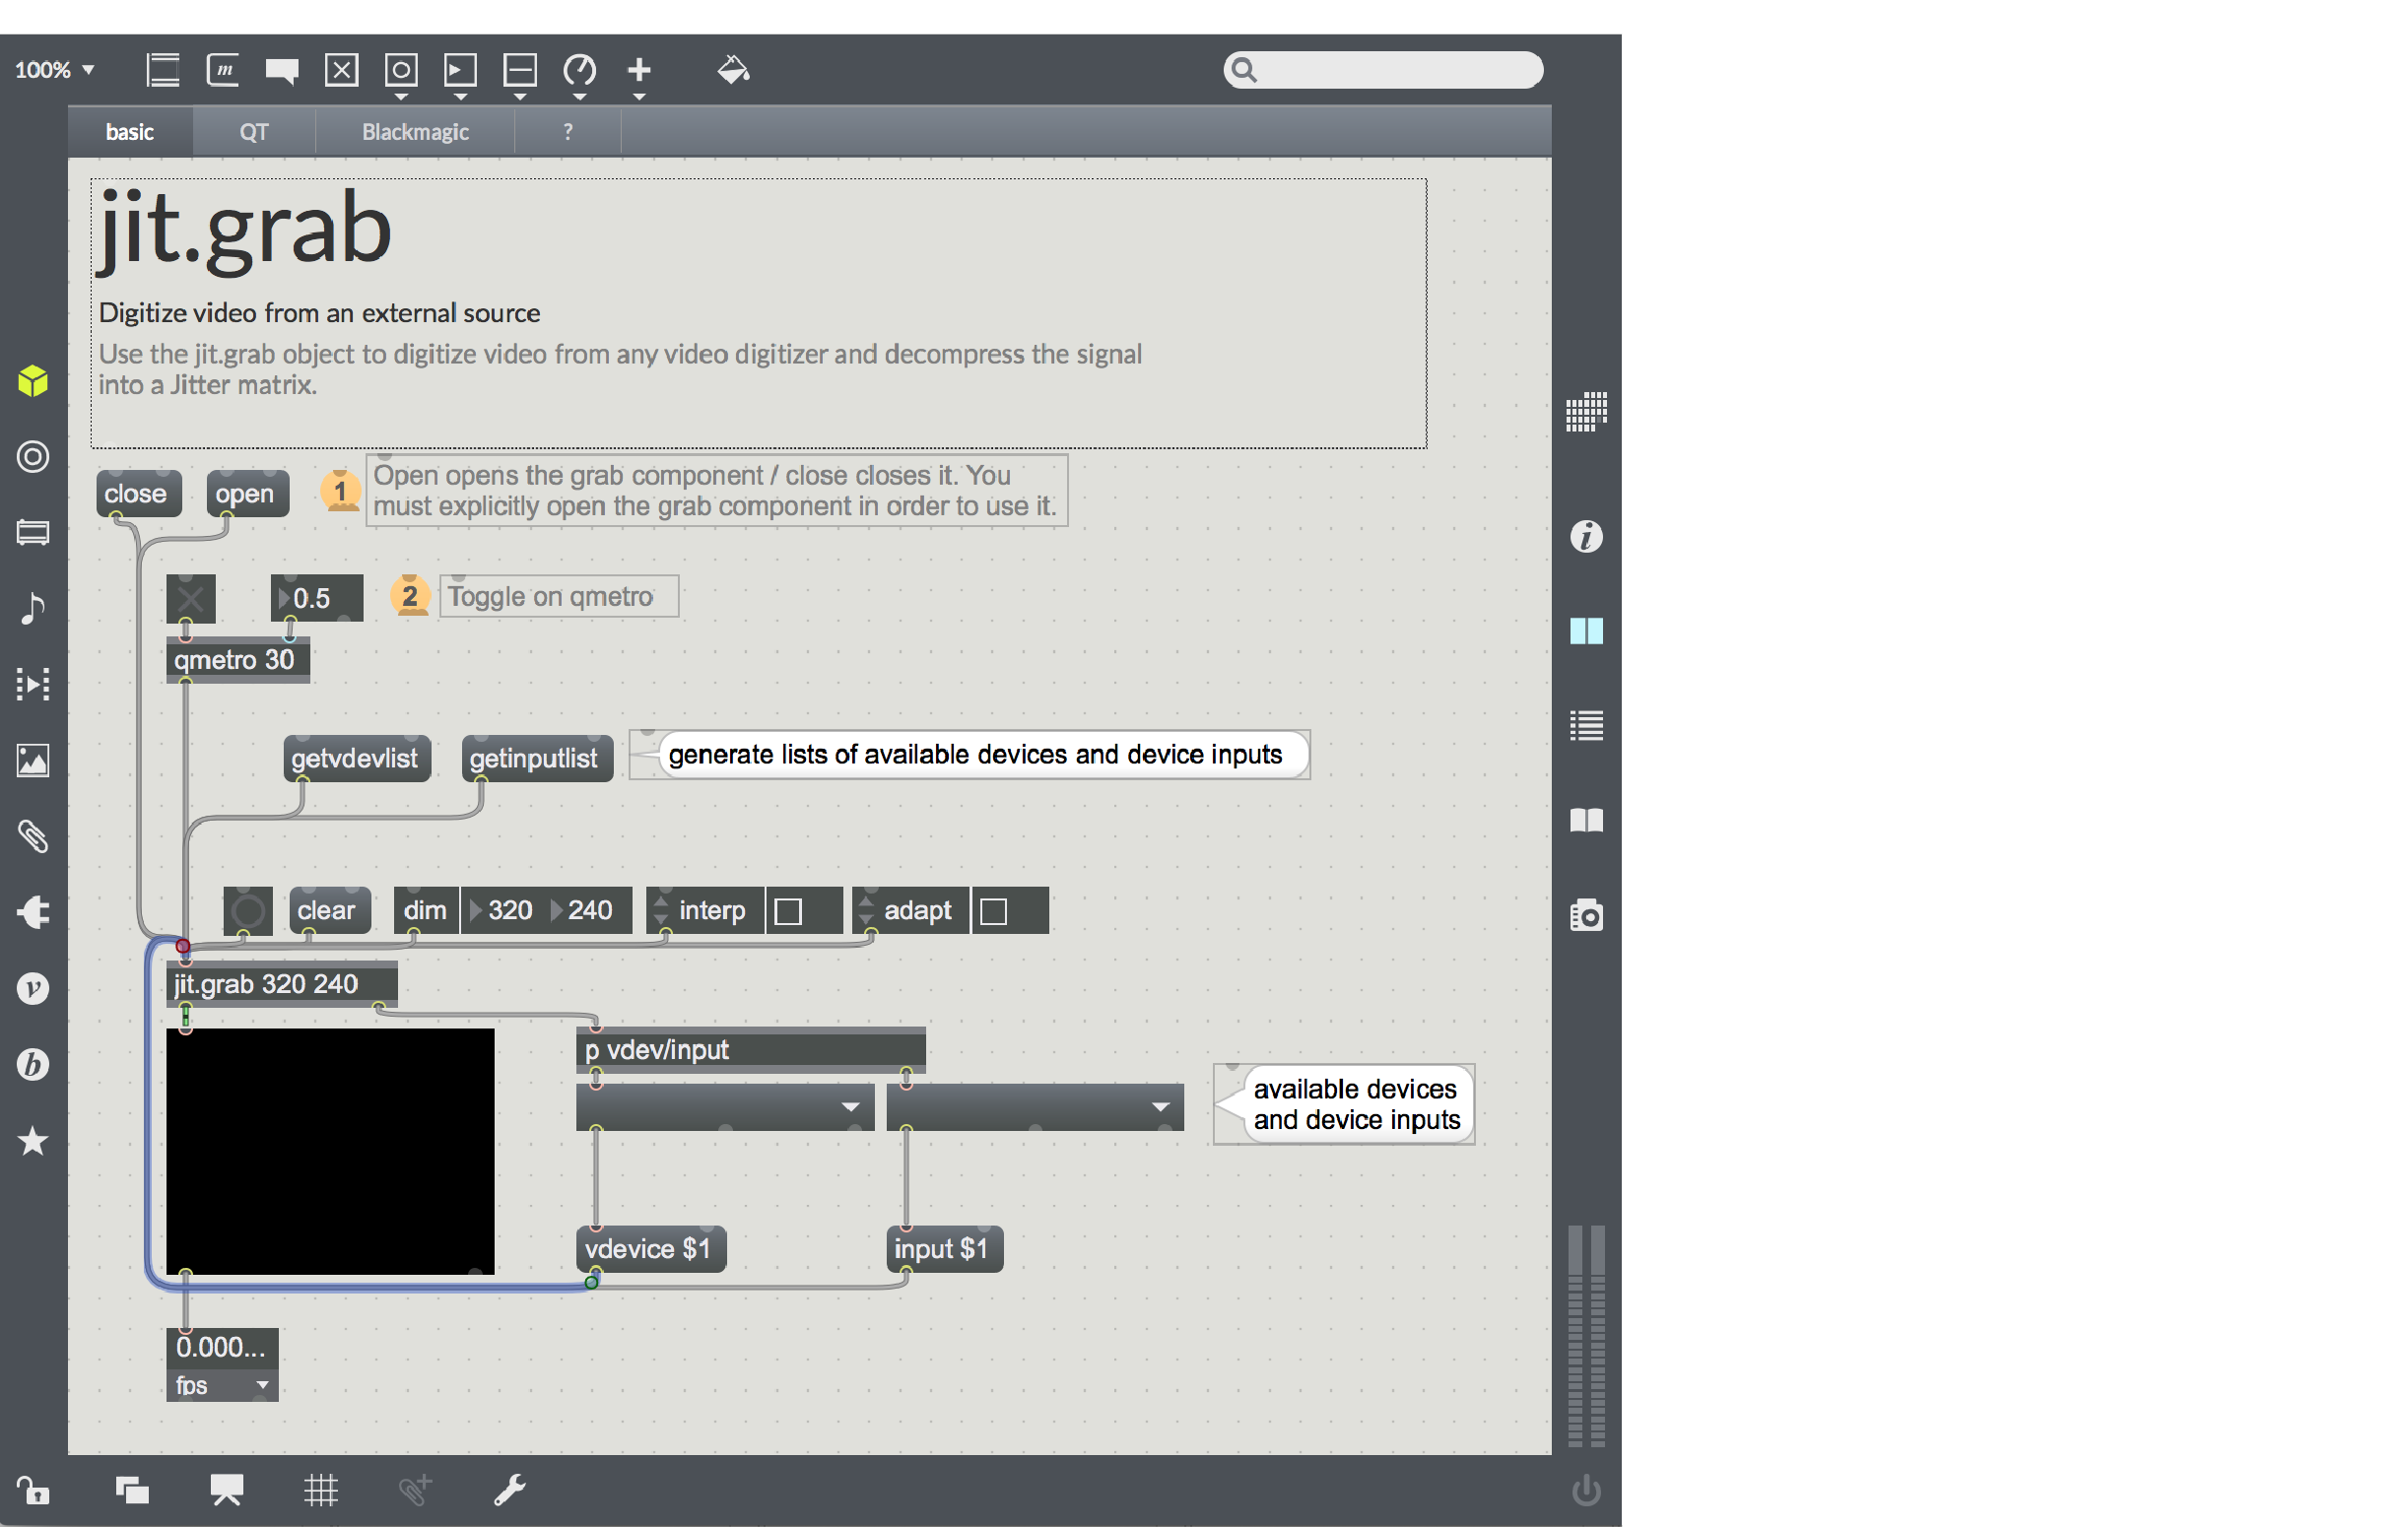Enable the adapt checkbox
The height and width of the screenshot is (1527, 2408).
point(993,911)
